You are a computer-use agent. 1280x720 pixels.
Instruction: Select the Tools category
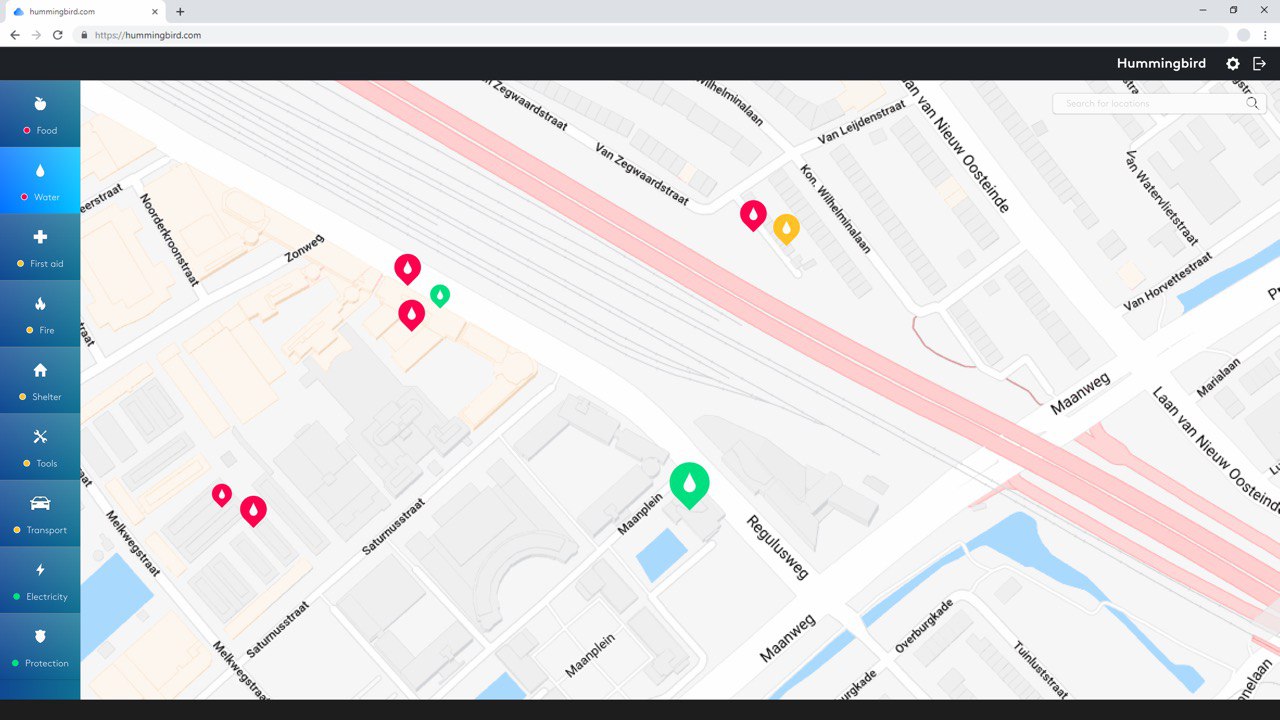point(40,447)
